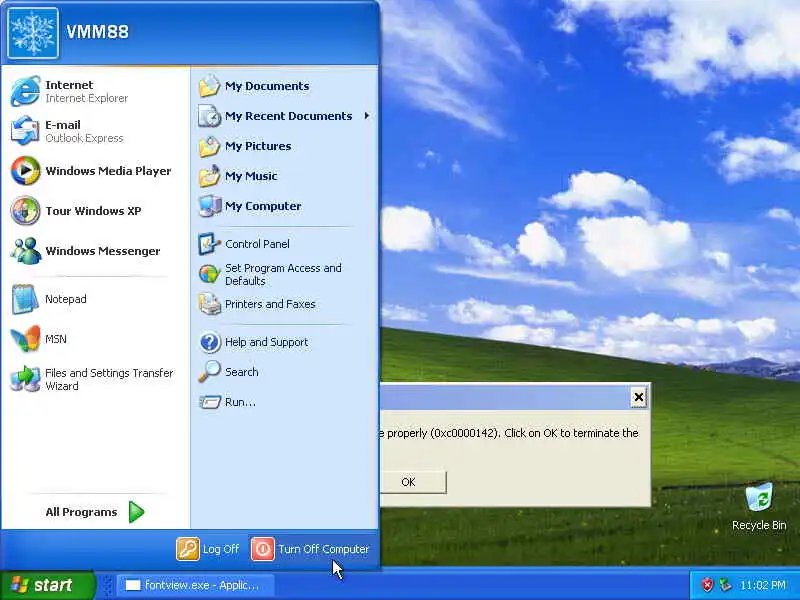The width and height of the screenshot is (800, 600).
Task: Click the 0xc0000142 error message text
Action: [x=509, y=433]
